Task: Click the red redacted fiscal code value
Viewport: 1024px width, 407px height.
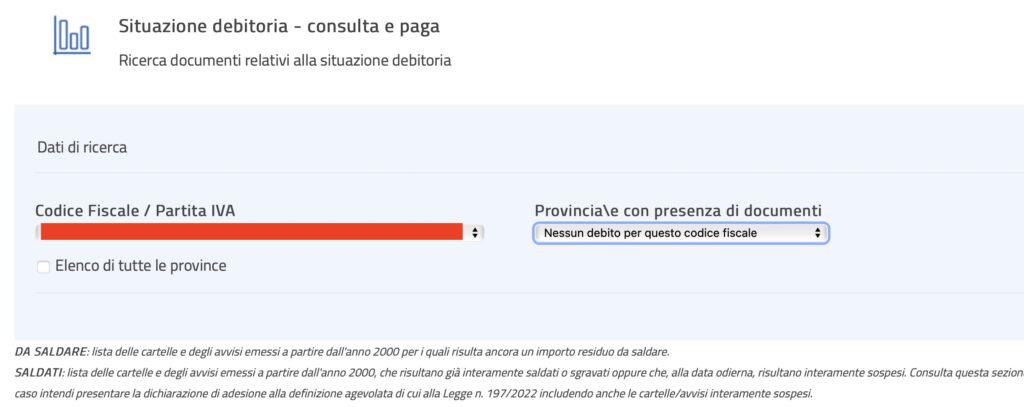Action: coord(251,232)
